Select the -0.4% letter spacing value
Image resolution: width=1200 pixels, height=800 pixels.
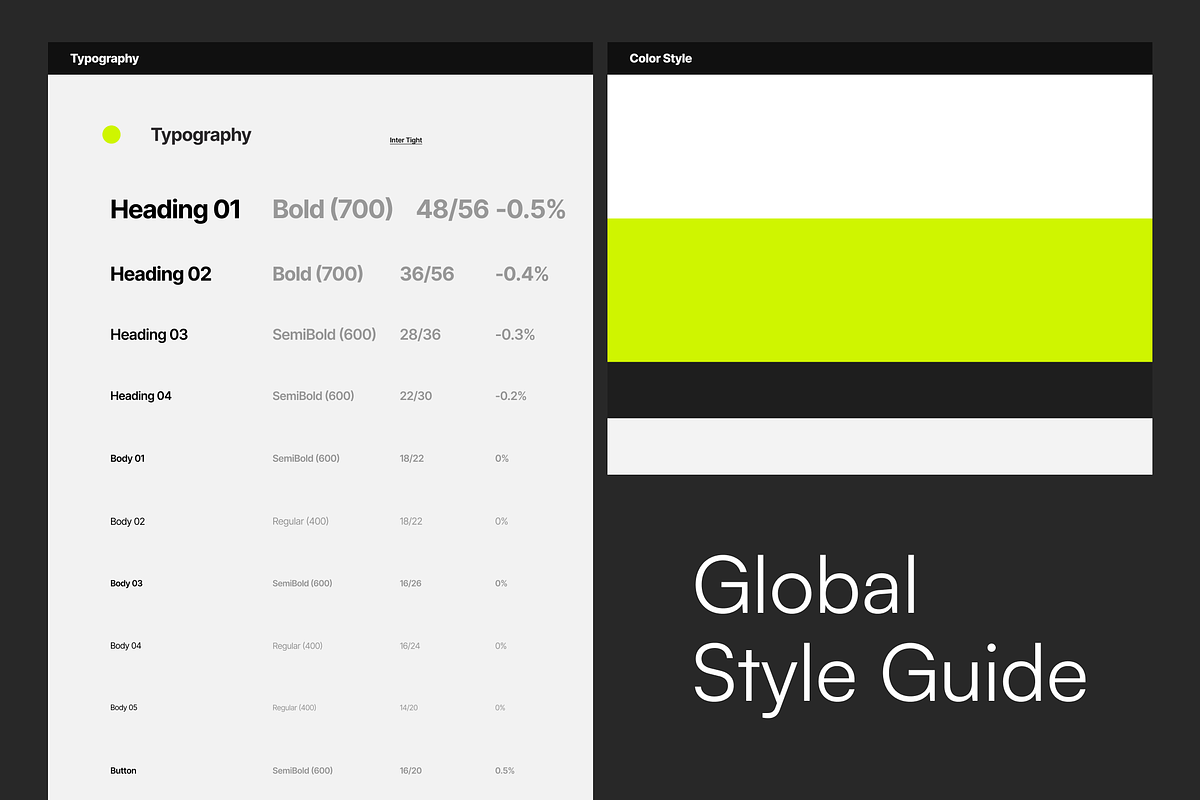point(522,274)
